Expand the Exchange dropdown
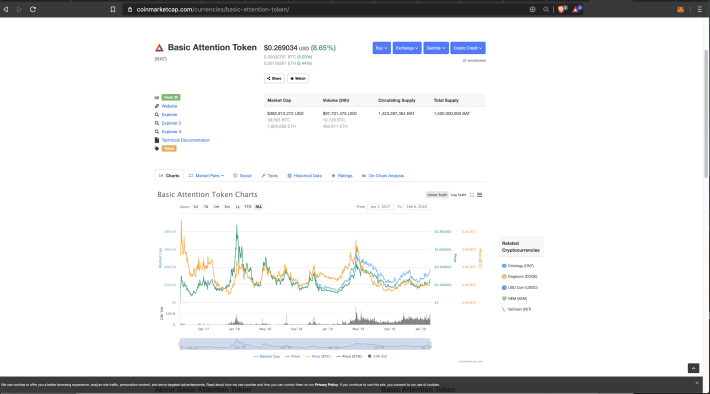 [407, 48]
